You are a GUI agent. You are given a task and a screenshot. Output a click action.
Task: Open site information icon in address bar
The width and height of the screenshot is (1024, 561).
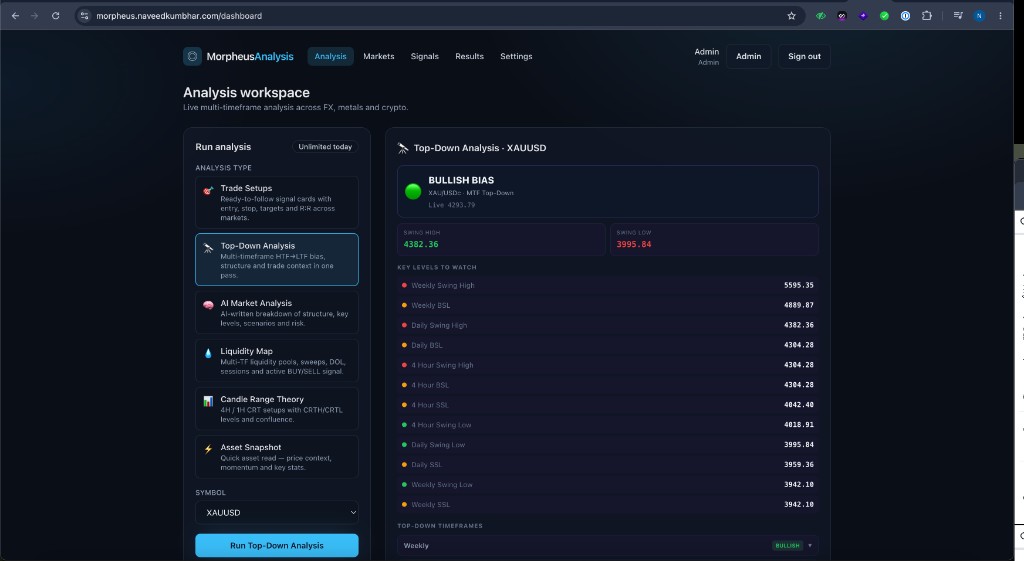pyautogui.click(x=84, y=16)
